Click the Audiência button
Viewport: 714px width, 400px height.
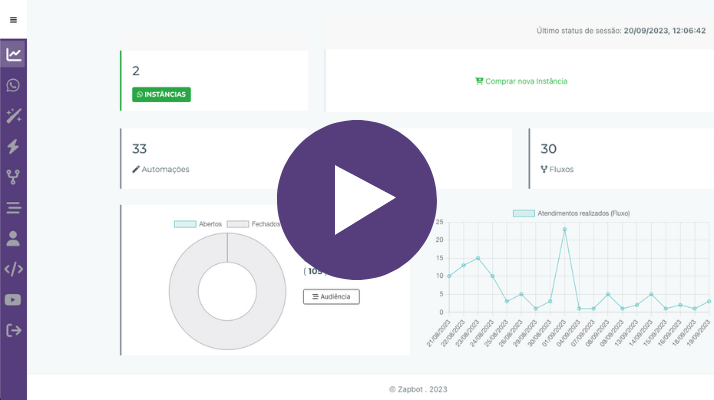pos(331,296)
